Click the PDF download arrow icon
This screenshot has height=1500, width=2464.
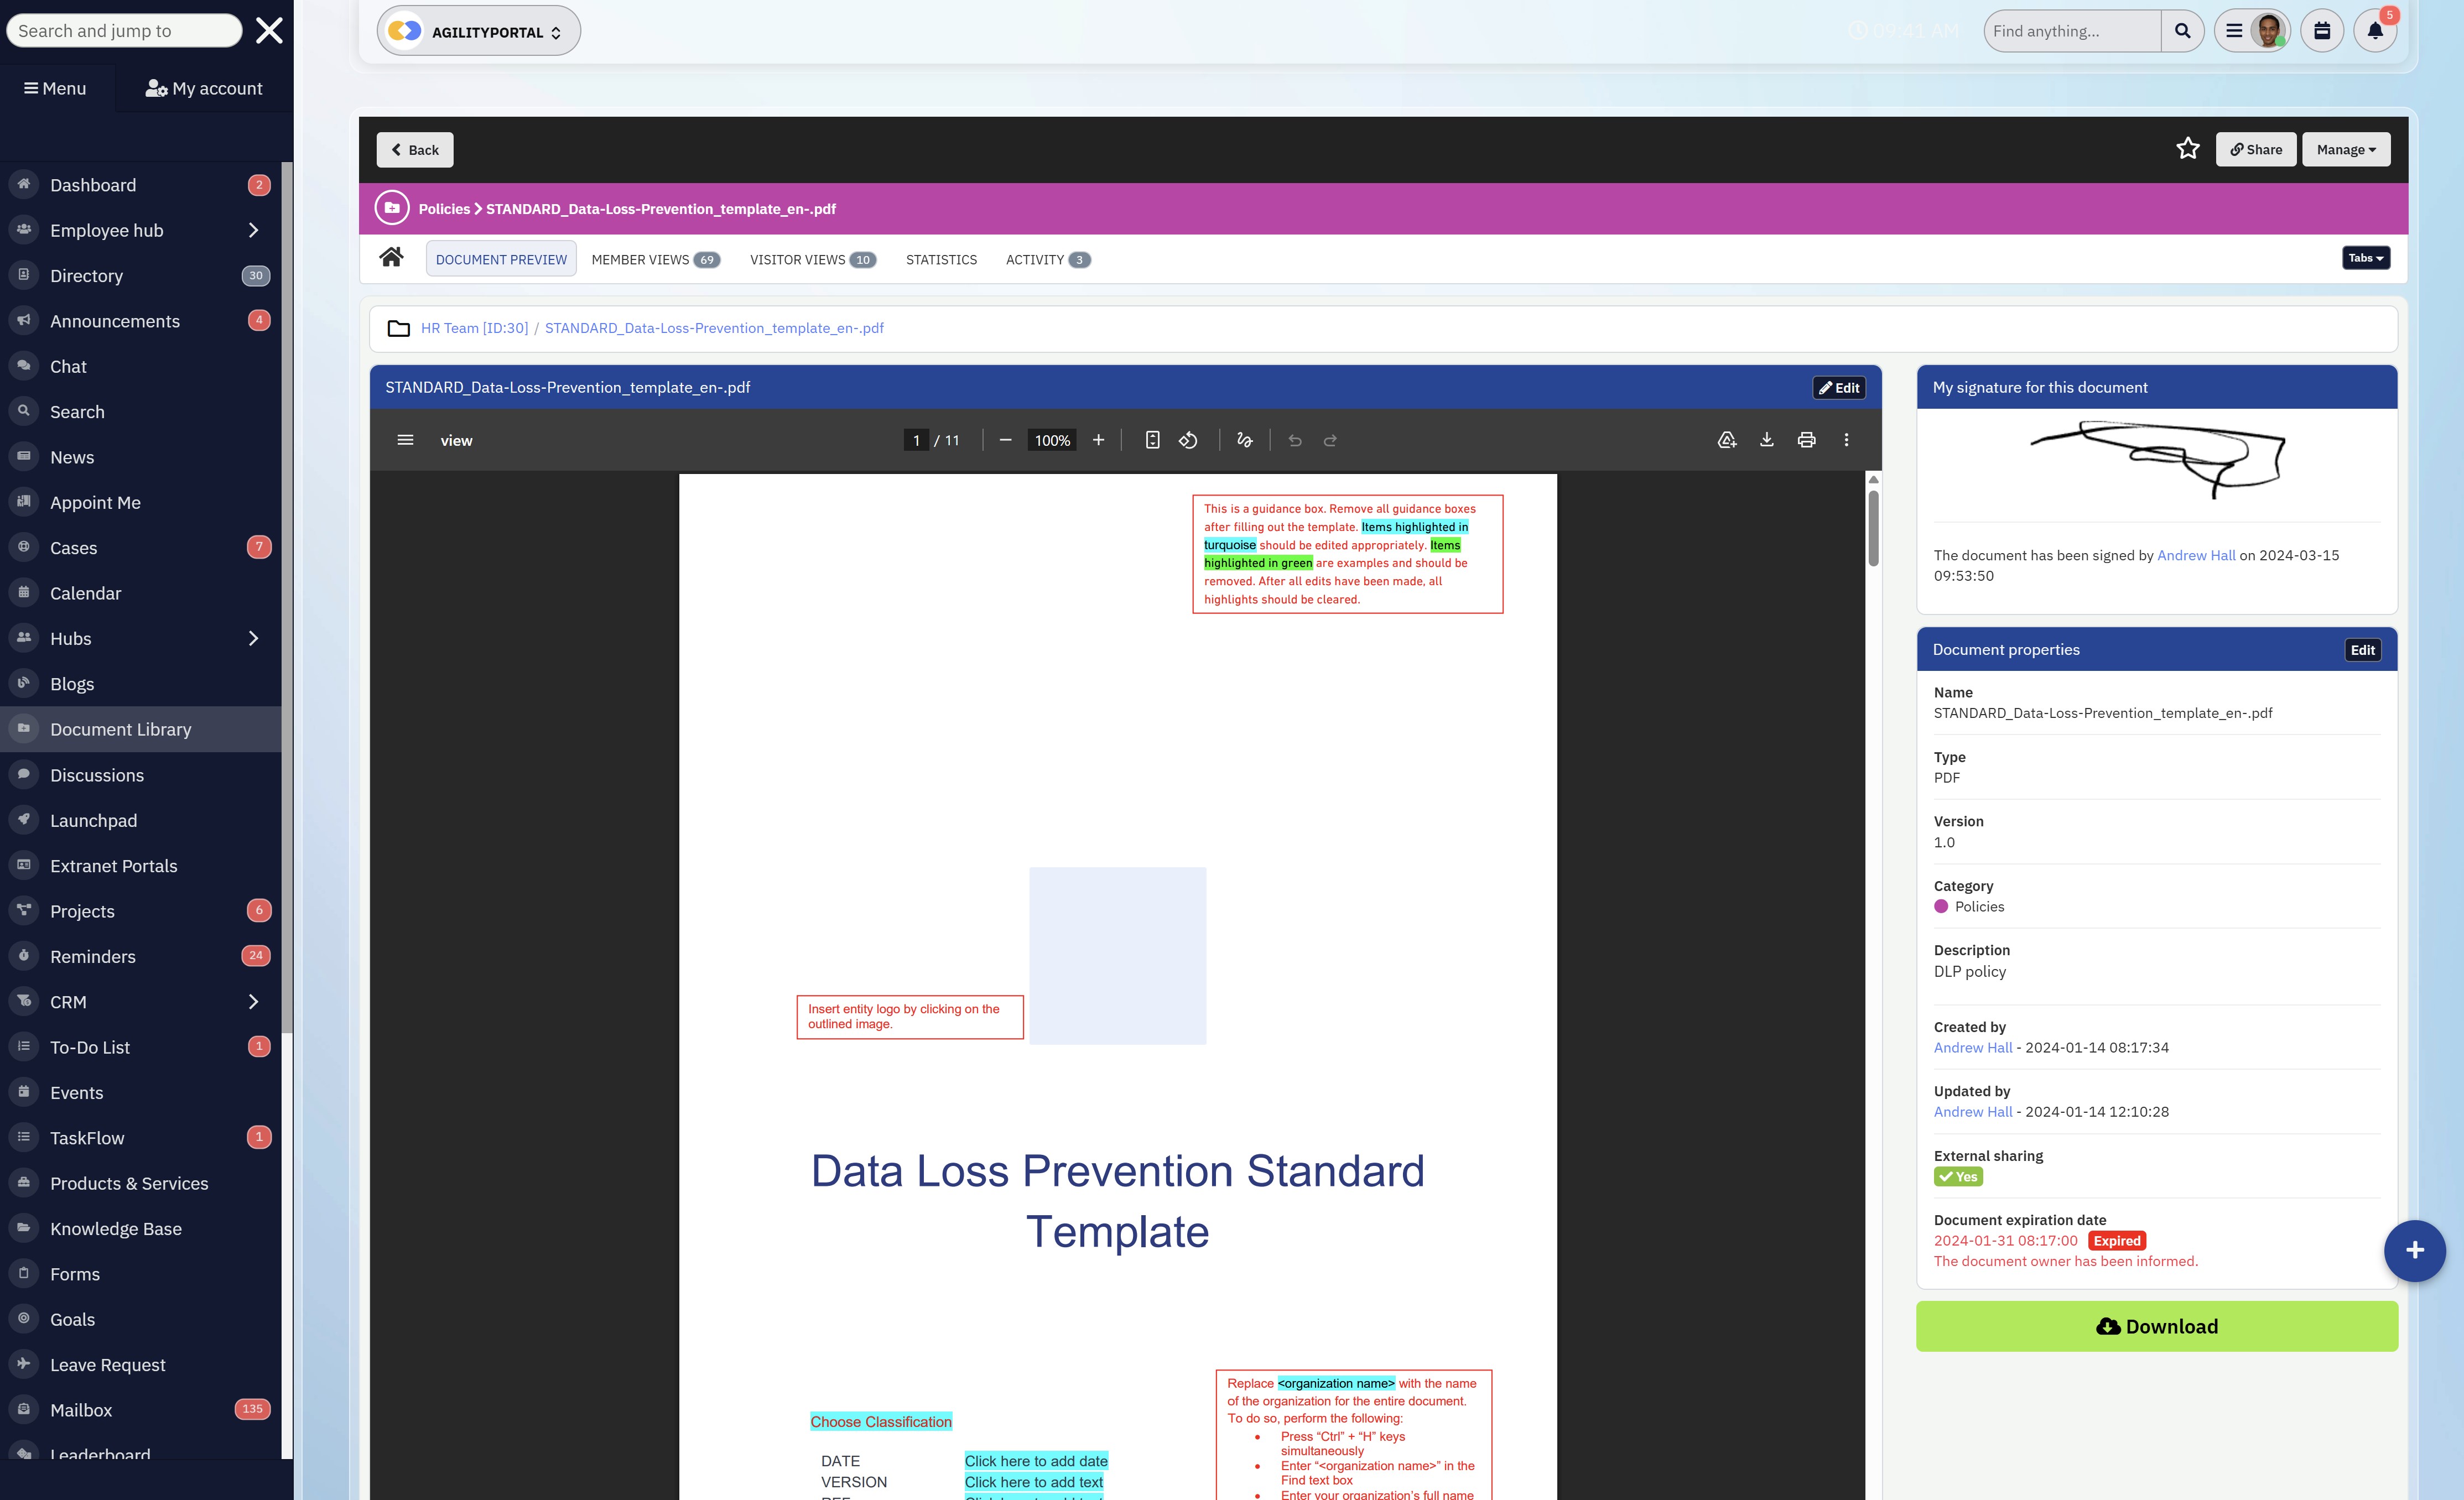[1766, 440]
